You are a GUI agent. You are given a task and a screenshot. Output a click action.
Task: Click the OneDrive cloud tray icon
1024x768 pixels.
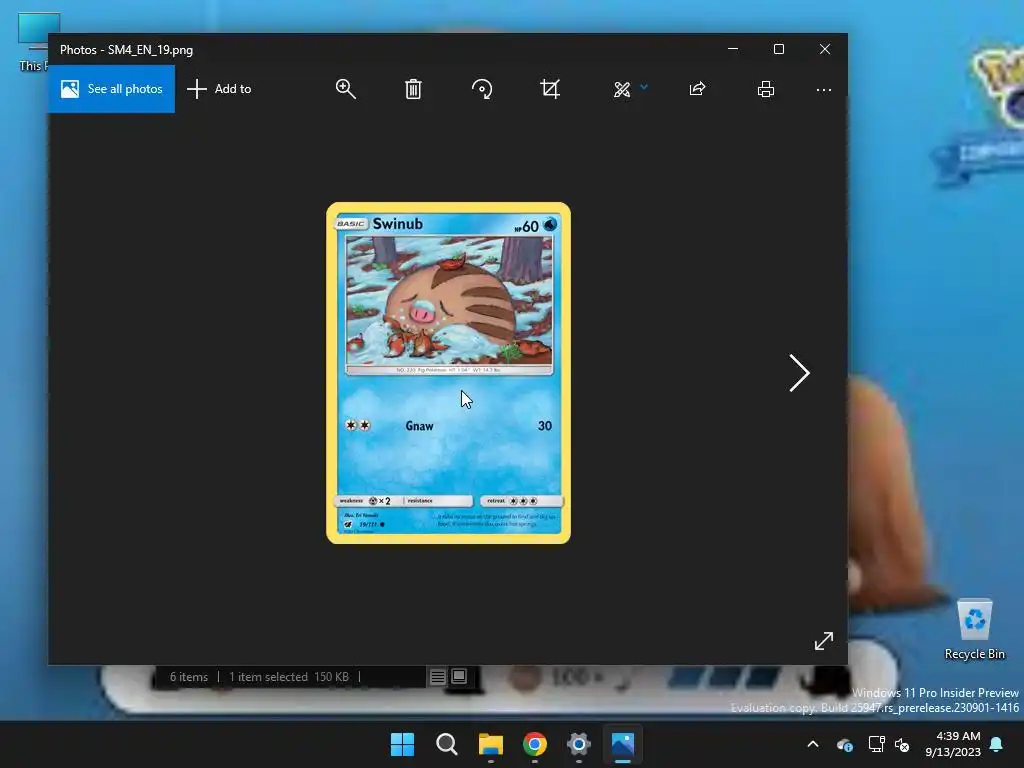[845, 744]
